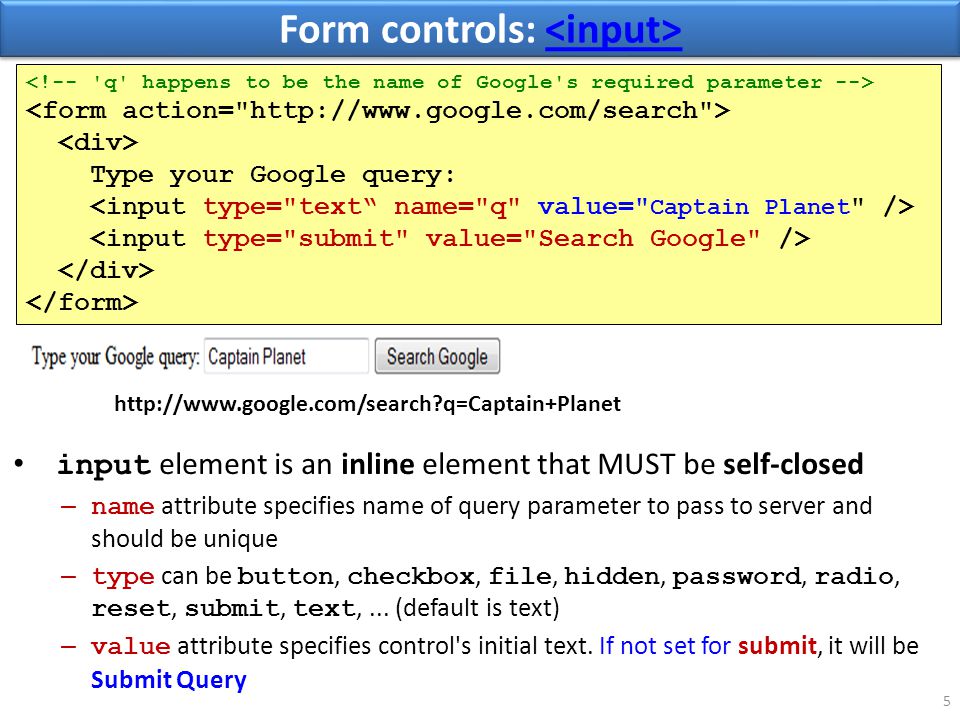The image size is (960, 720).
Task: Click the red 'submit' word in last bullet
Action: [x=777, y=646]
